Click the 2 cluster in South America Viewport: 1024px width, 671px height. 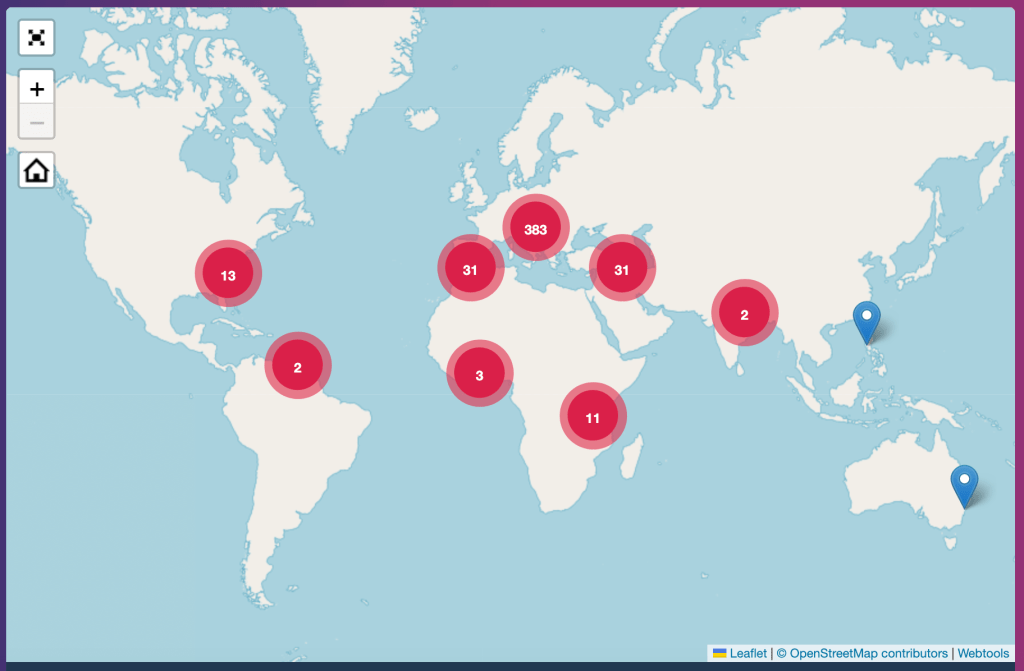coord(297,367)
